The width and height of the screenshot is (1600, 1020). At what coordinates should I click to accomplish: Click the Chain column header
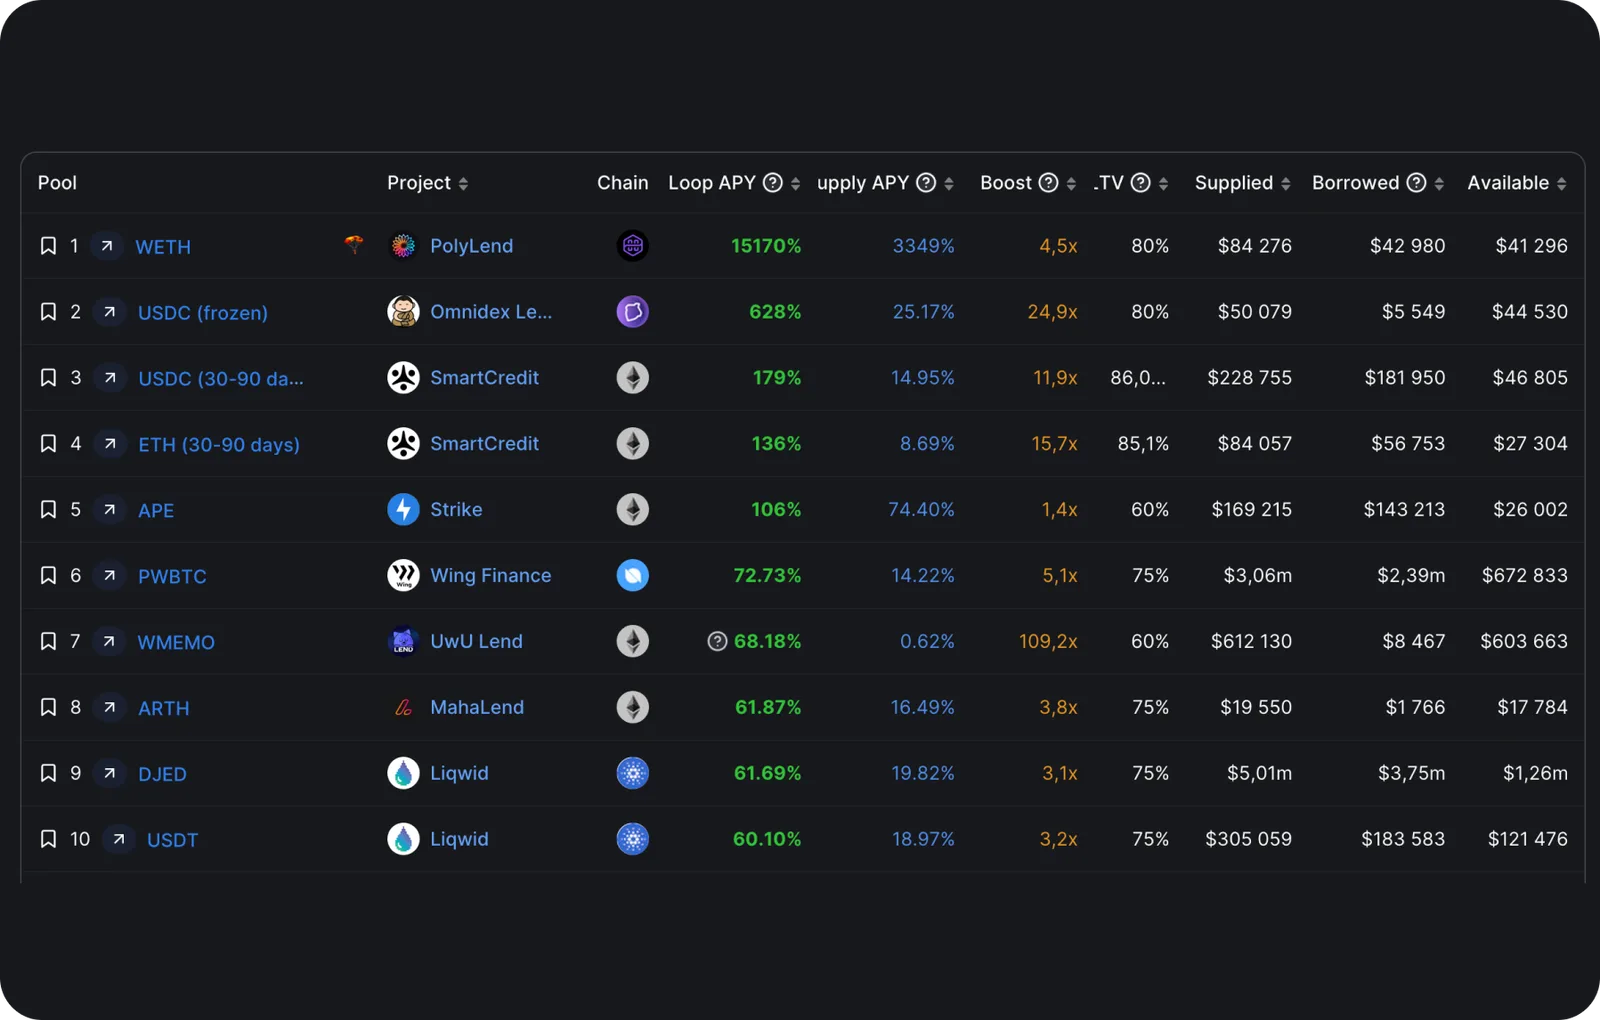[x=622, y=182]
